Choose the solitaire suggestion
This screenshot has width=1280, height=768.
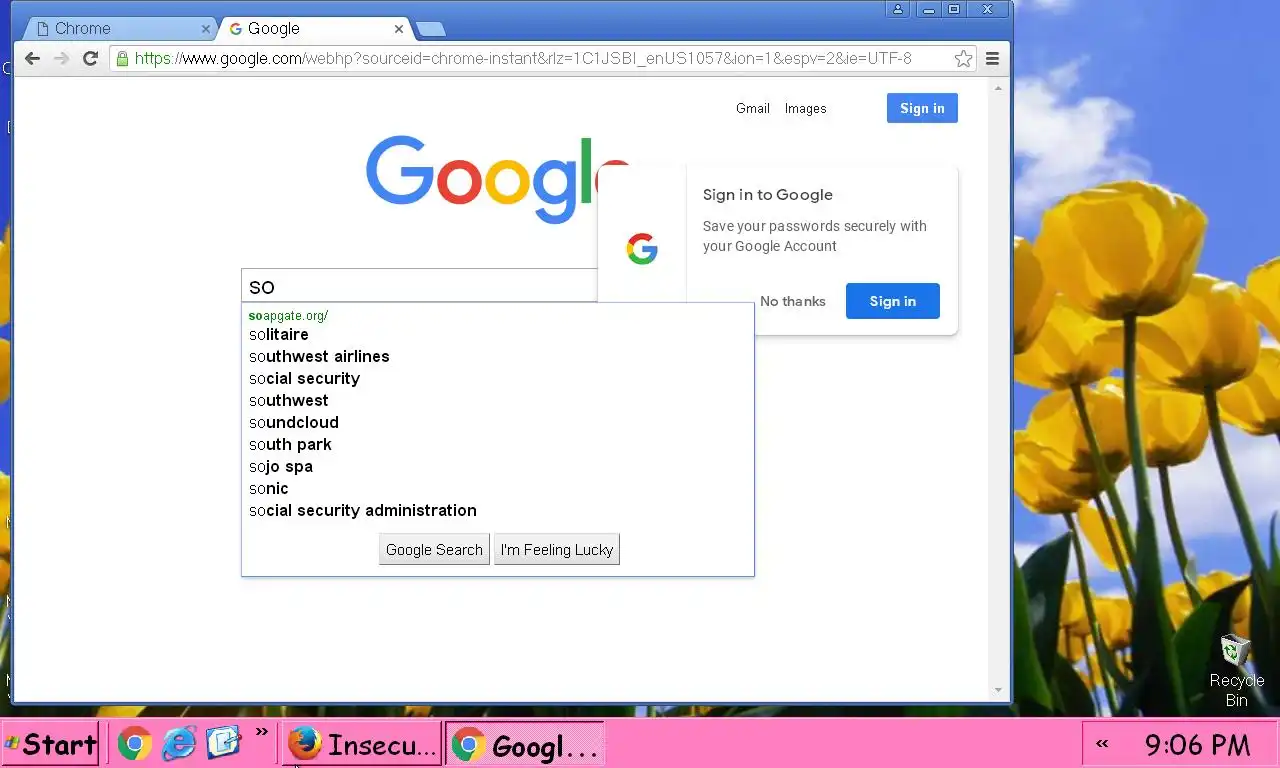coord(497,335)
